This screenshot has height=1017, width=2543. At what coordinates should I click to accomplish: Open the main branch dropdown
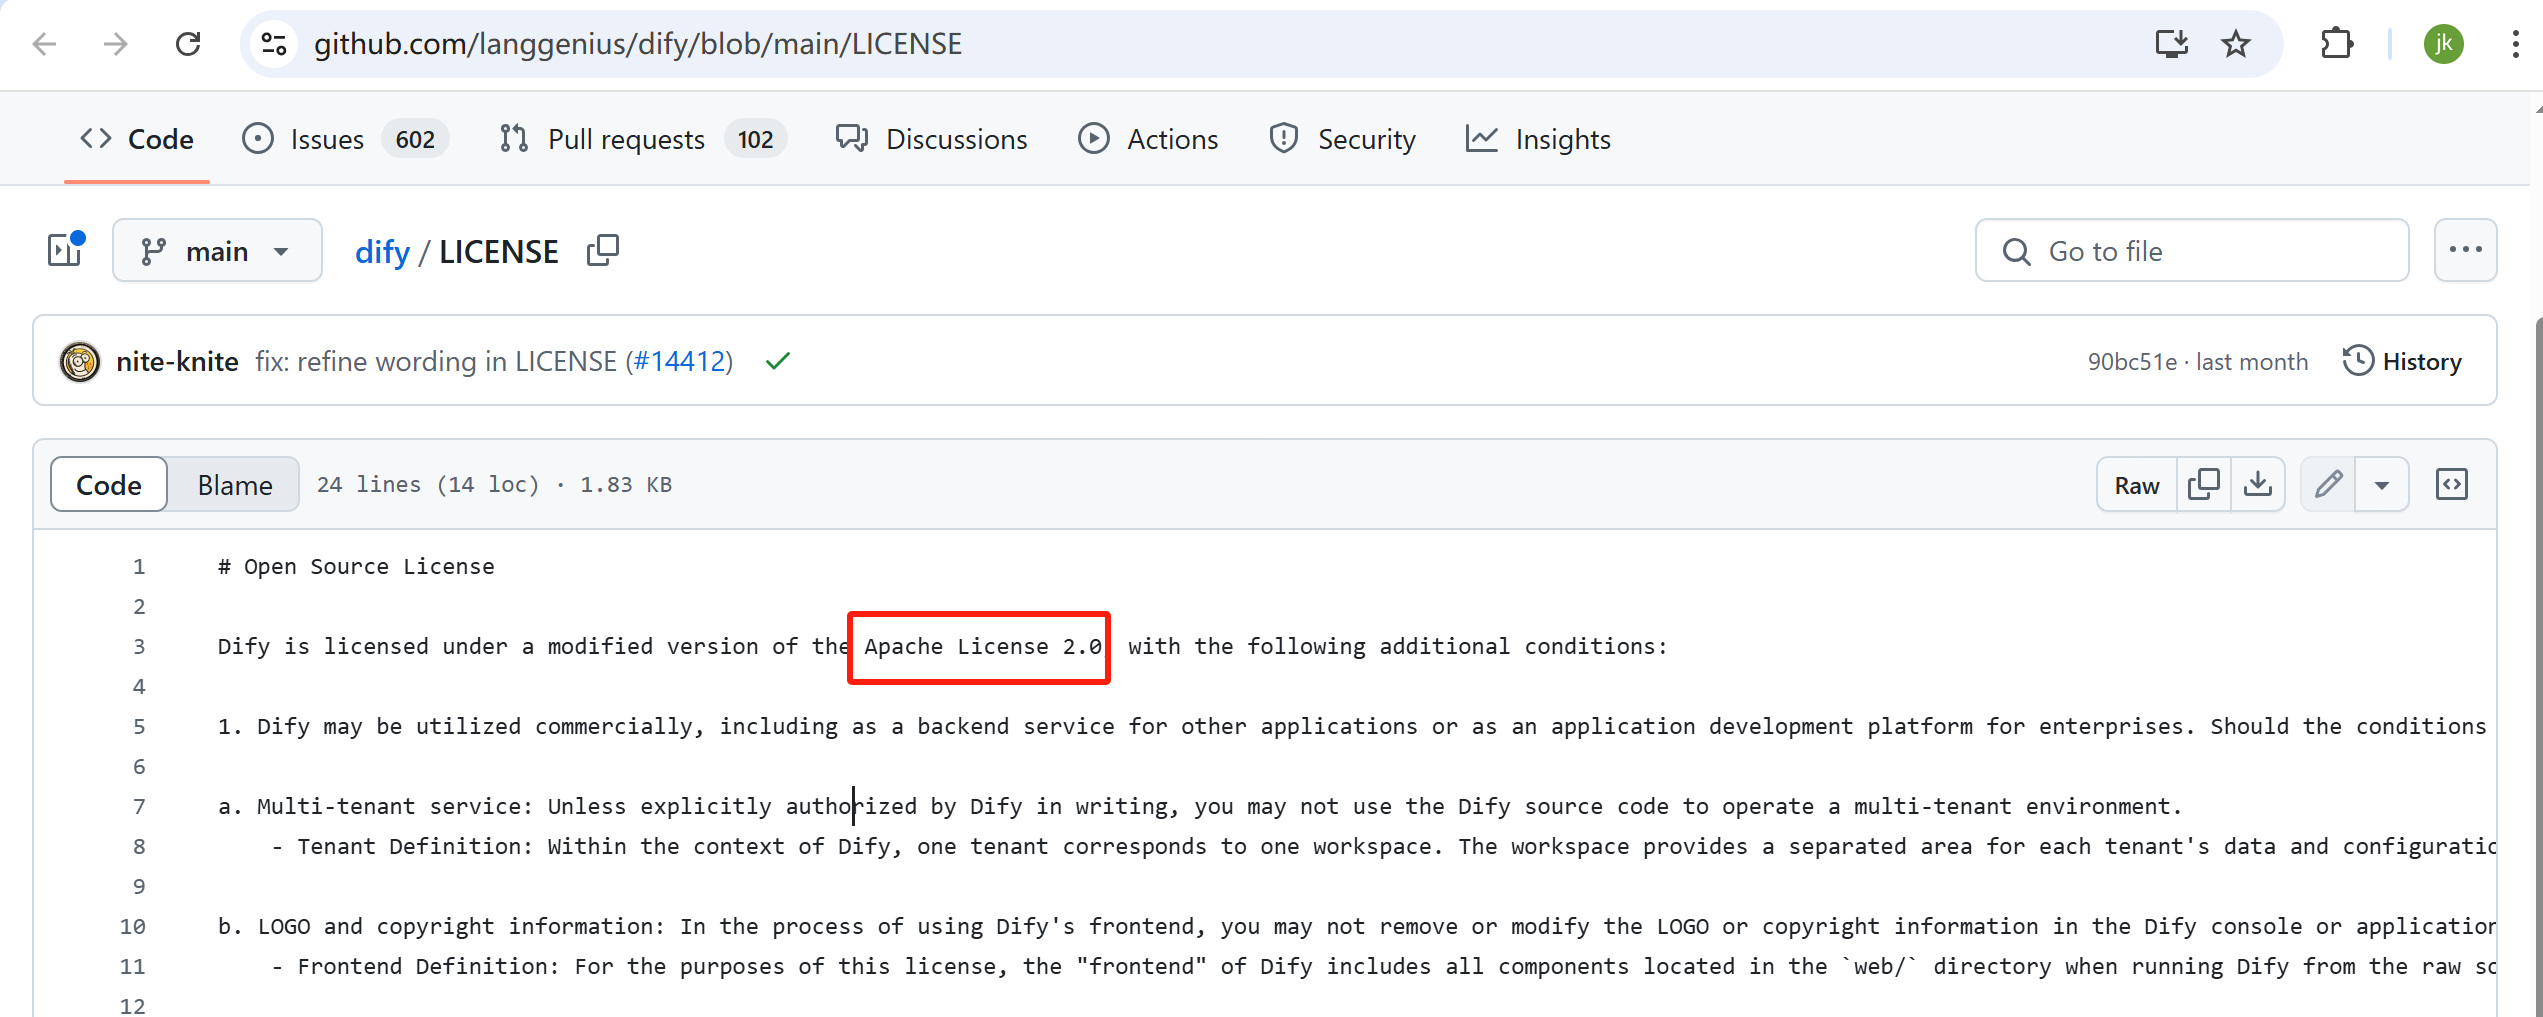tap(217, 250)
